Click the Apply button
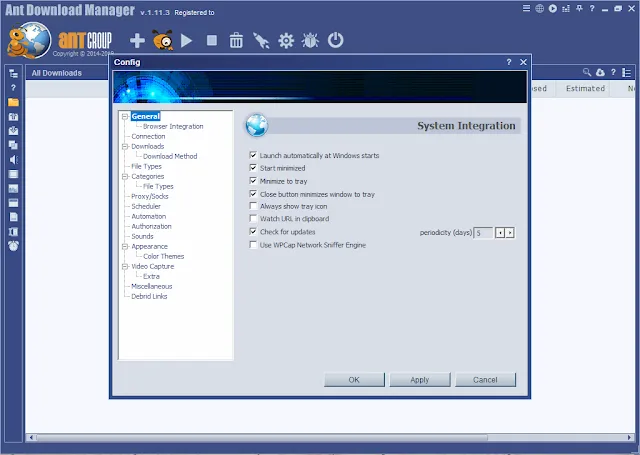The image size is (640, 455). coord(420,380)
